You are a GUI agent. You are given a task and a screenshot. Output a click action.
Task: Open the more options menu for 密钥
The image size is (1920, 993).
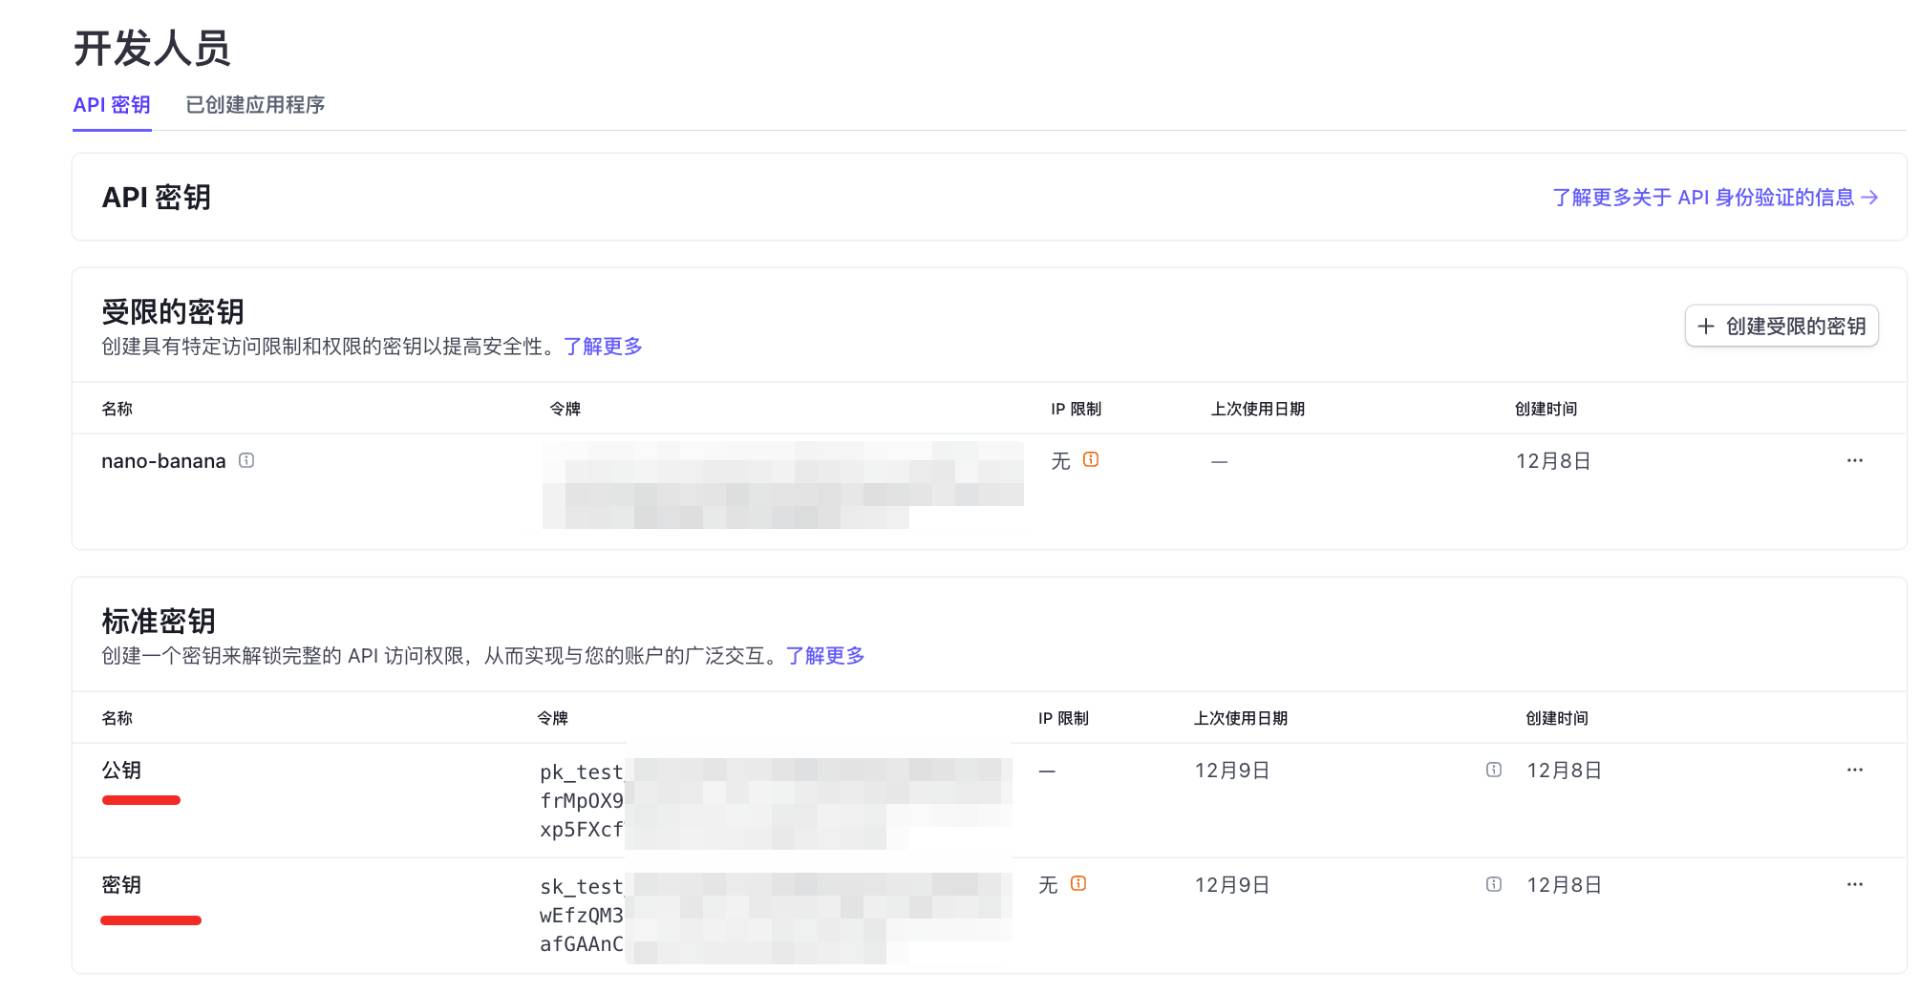point(1854,885)
